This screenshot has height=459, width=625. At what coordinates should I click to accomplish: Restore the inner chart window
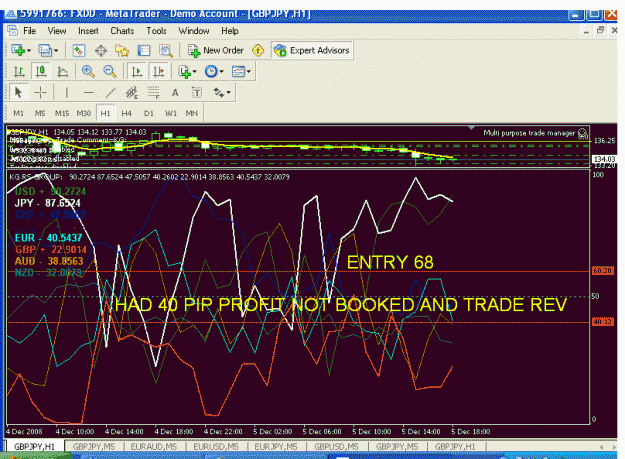[600, 30]
